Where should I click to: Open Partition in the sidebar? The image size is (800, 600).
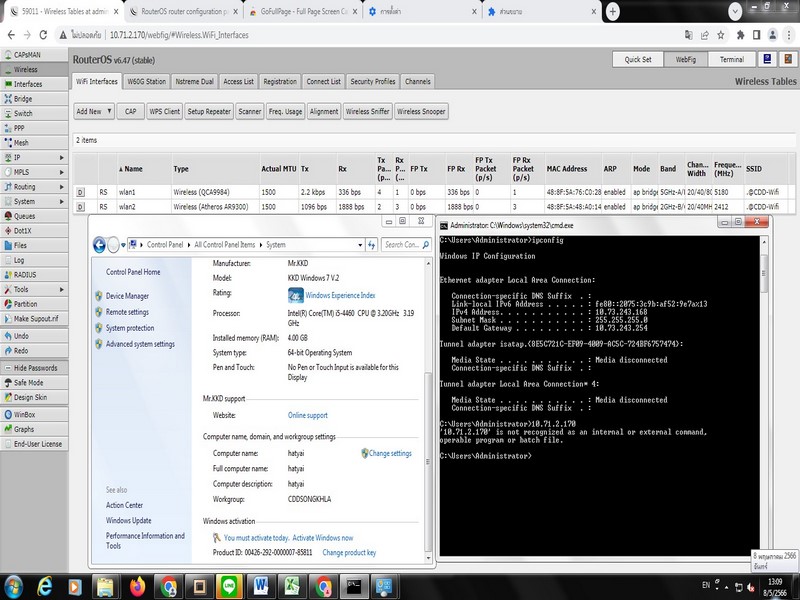tap(34, 304)
